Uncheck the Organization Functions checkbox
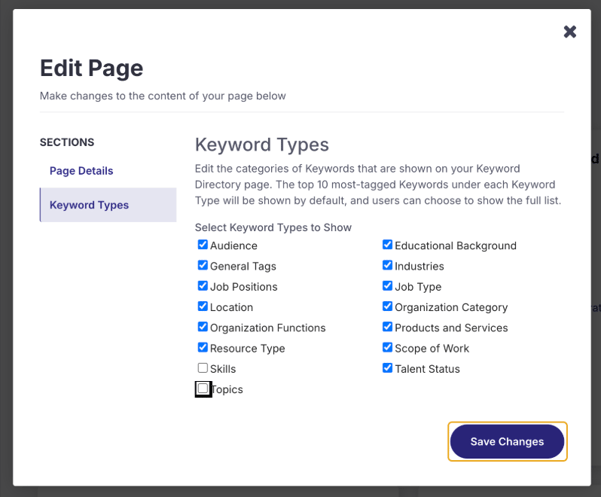The width and height of the screenshot is (601, 497). [x=203, y=327]
